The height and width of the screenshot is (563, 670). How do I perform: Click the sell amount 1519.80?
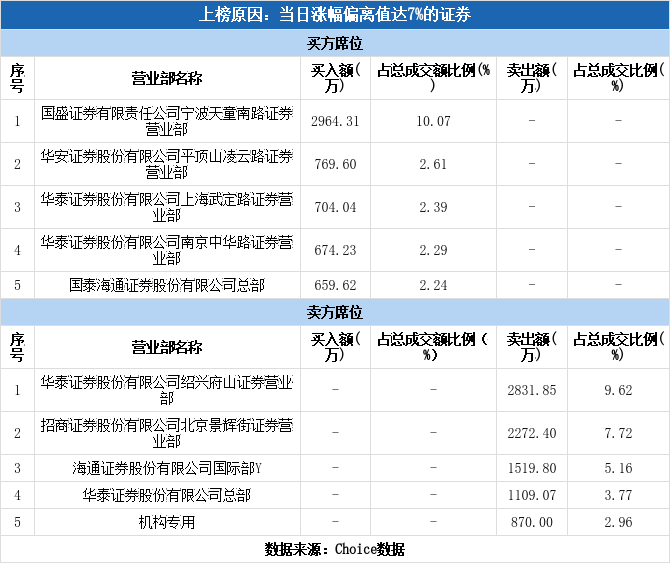pyautogui.click(x=532, y=469)
